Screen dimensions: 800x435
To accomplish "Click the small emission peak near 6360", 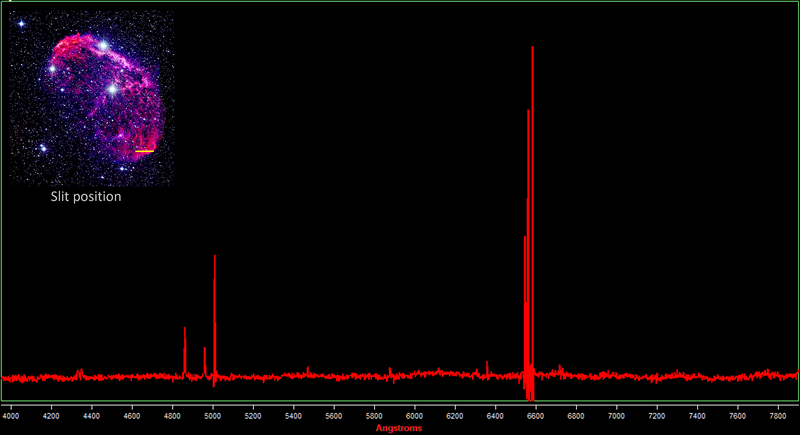I will 487,365.
